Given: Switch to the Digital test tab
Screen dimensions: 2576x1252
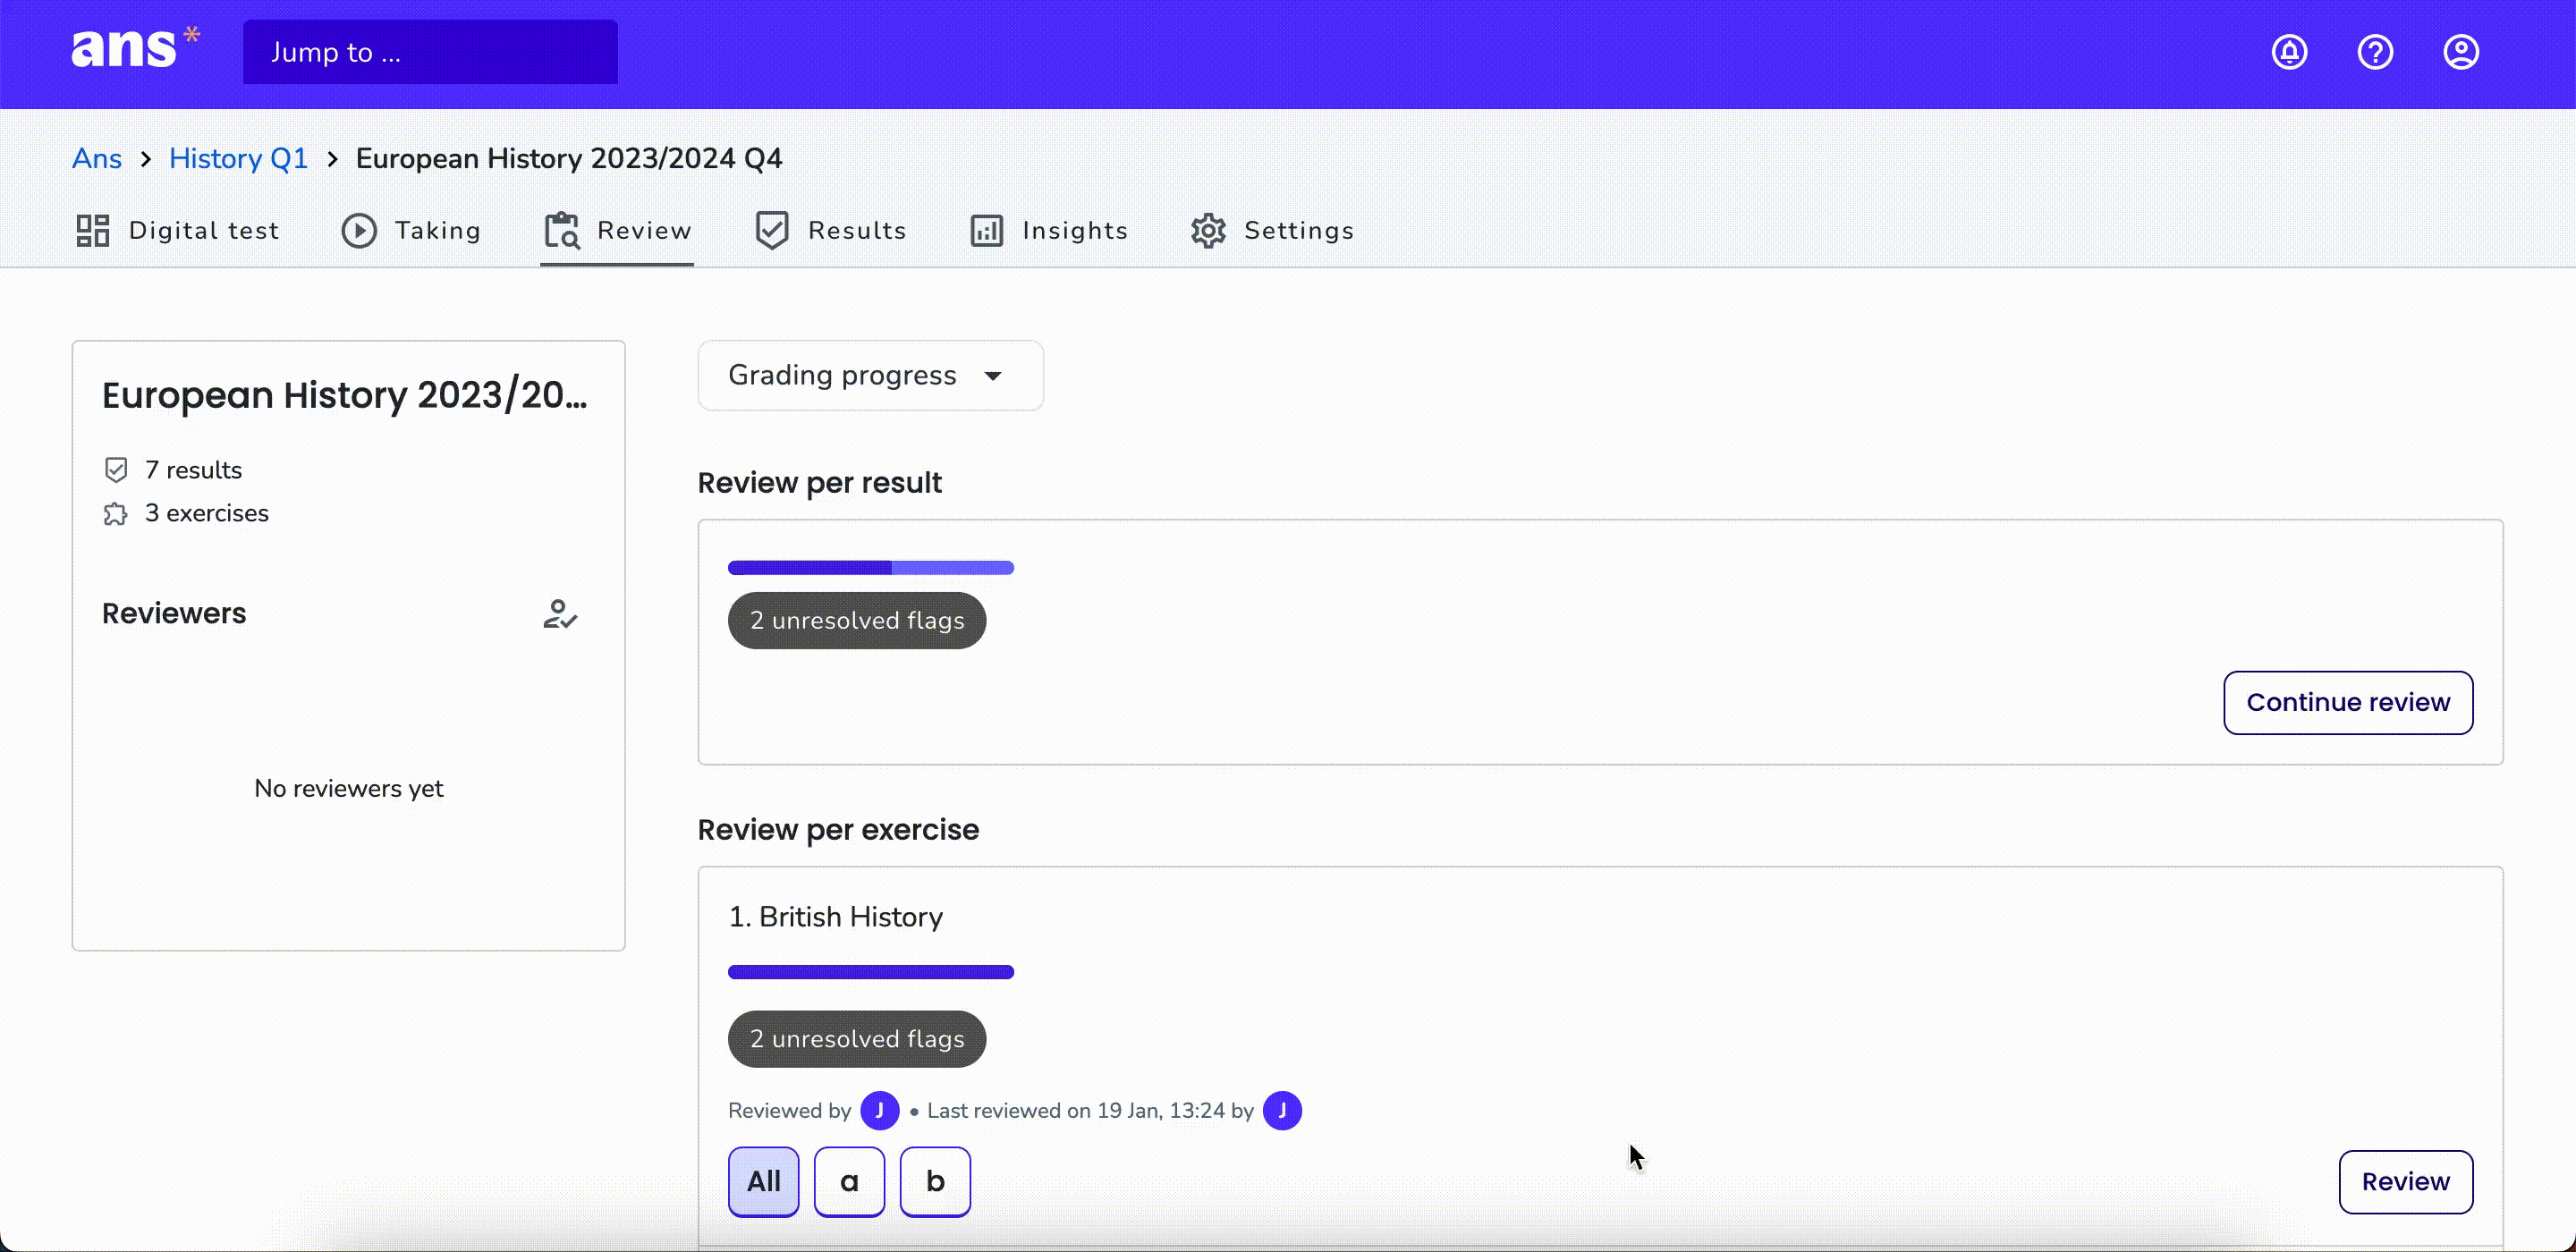Looking at the screenshot, I should (x=177, y=230).
